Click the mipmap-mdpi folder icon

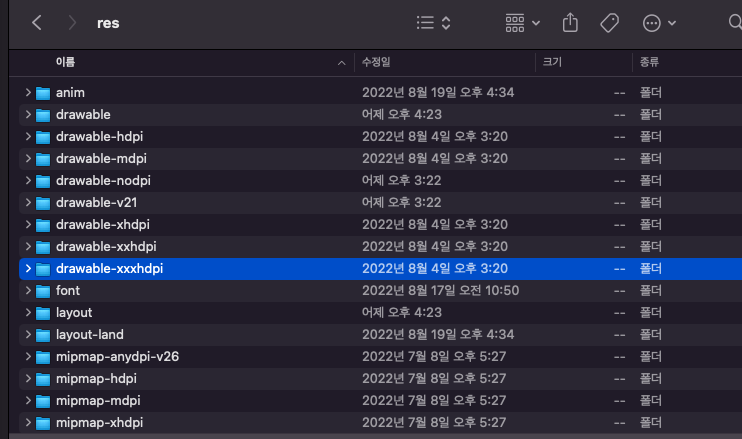43,401
